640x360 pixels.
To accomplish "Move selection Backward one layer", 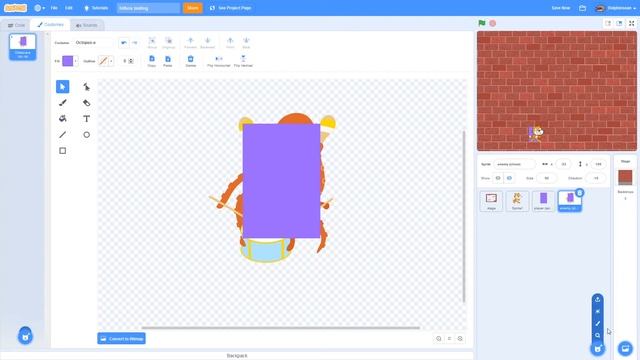I will 207,42.
